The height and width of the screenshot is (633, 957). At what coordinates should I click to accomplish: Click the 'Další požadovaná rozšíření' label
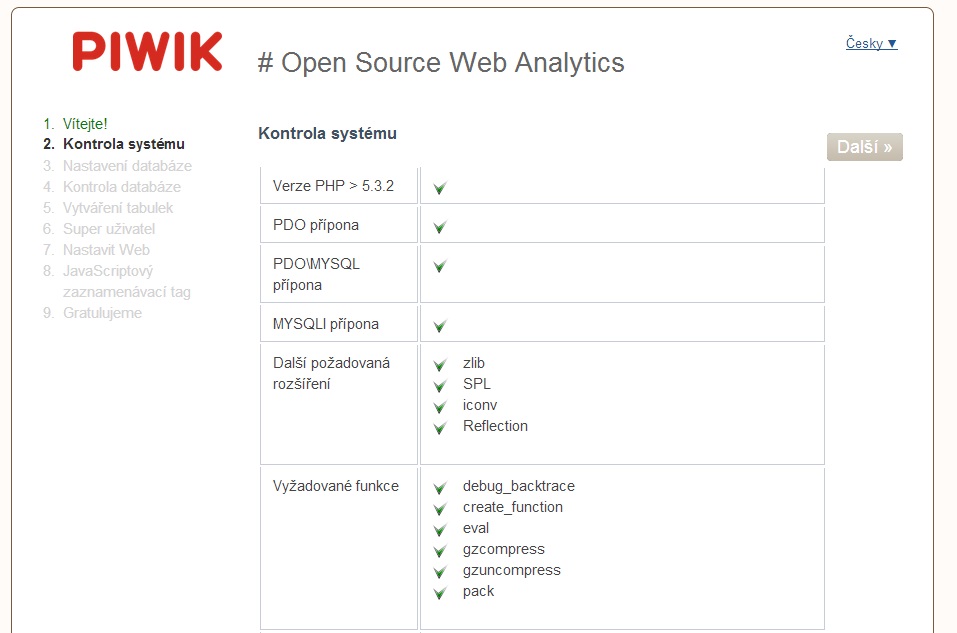[x=331, y=374]
